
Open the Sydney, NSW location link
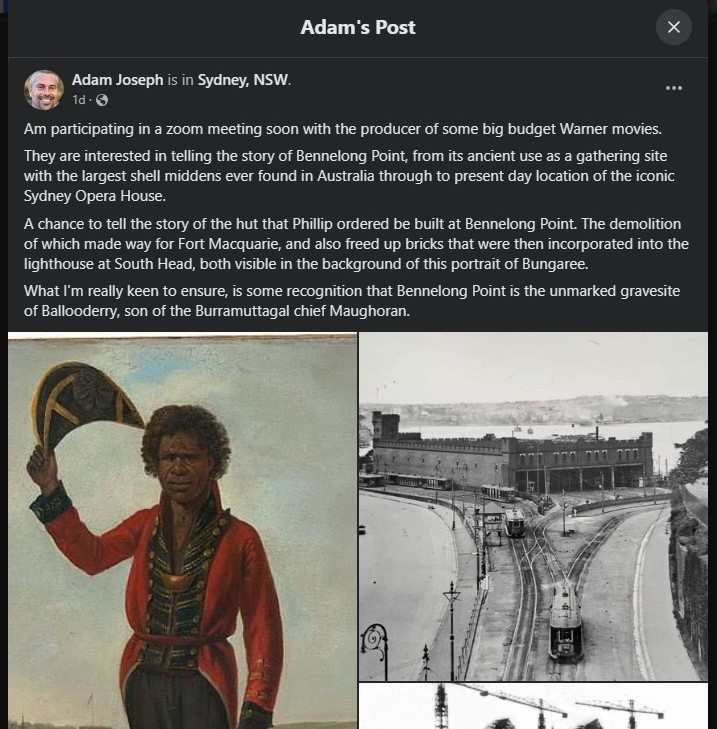tap(243, 80)
